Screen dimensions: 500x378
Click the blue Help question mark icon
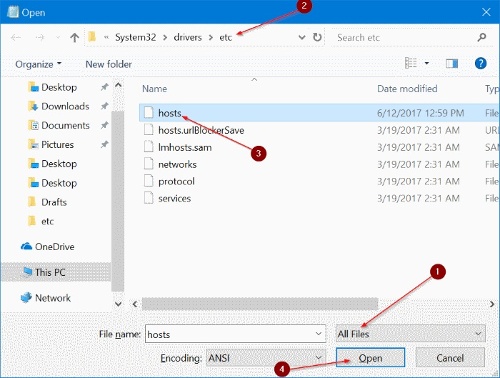[480, 63]
